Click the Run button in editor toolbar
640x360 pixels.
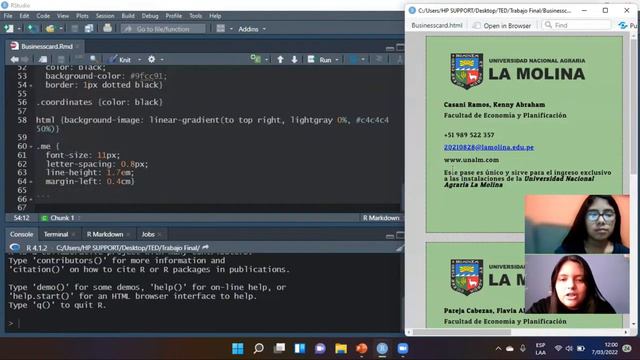320,60
